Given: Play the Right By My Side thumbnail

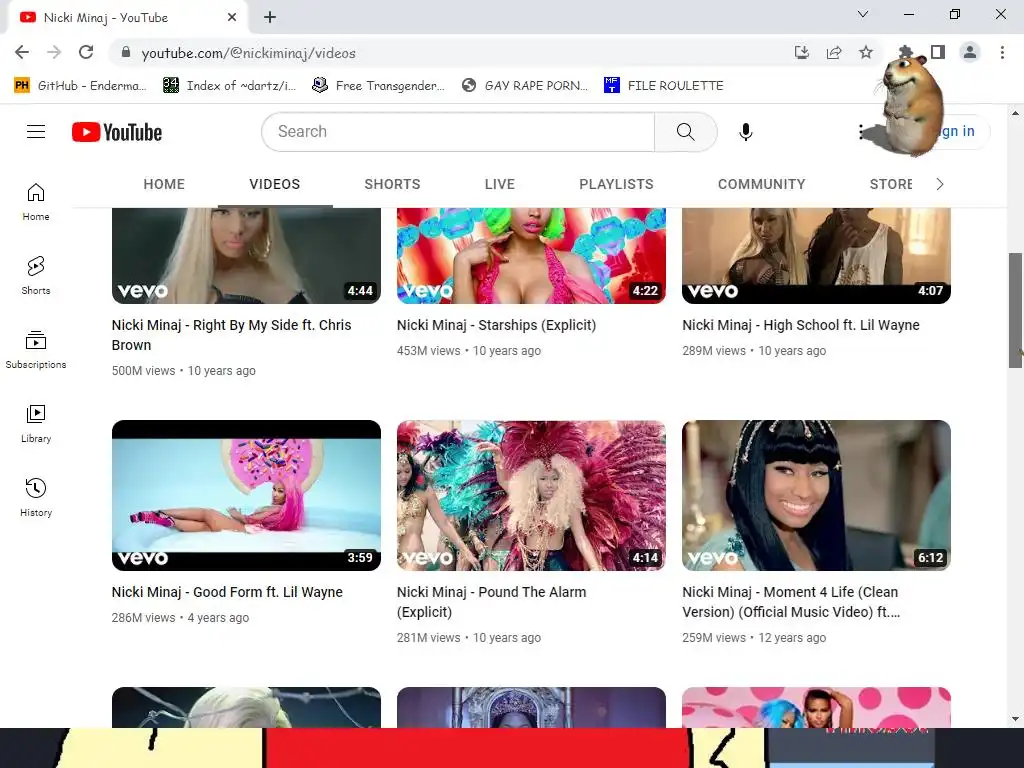Looking at the screenshot, I should point(246,256).
